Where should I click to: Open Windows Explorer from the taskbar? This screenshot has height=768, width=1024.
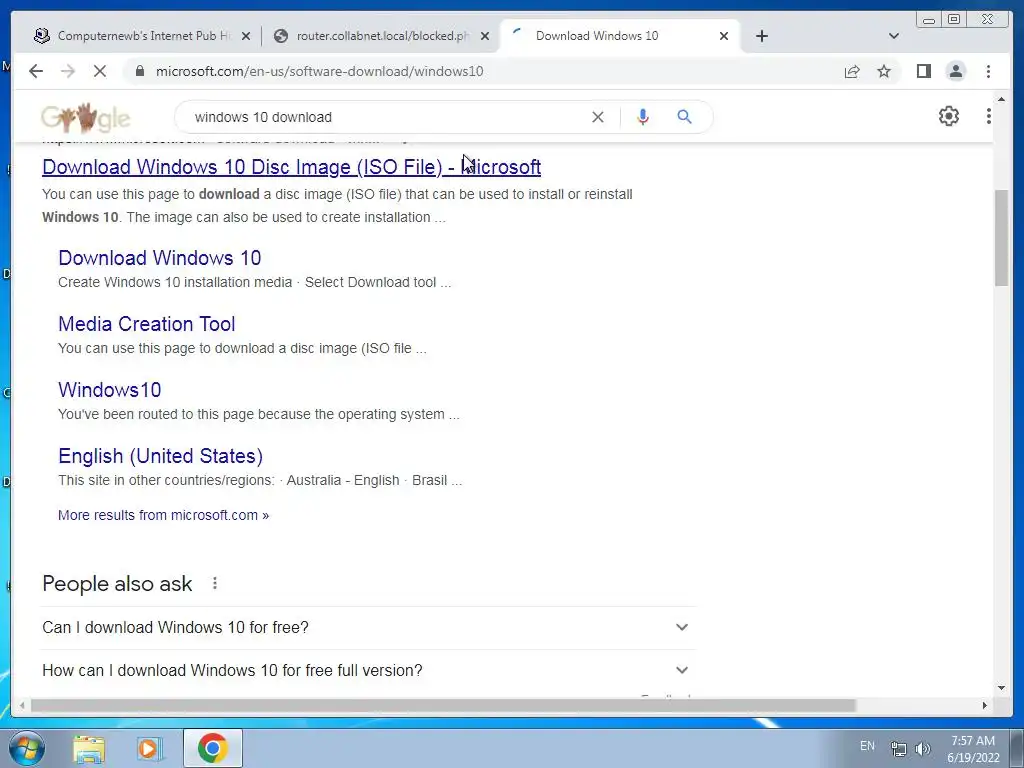pyautogui.click(x=89, y=748)
